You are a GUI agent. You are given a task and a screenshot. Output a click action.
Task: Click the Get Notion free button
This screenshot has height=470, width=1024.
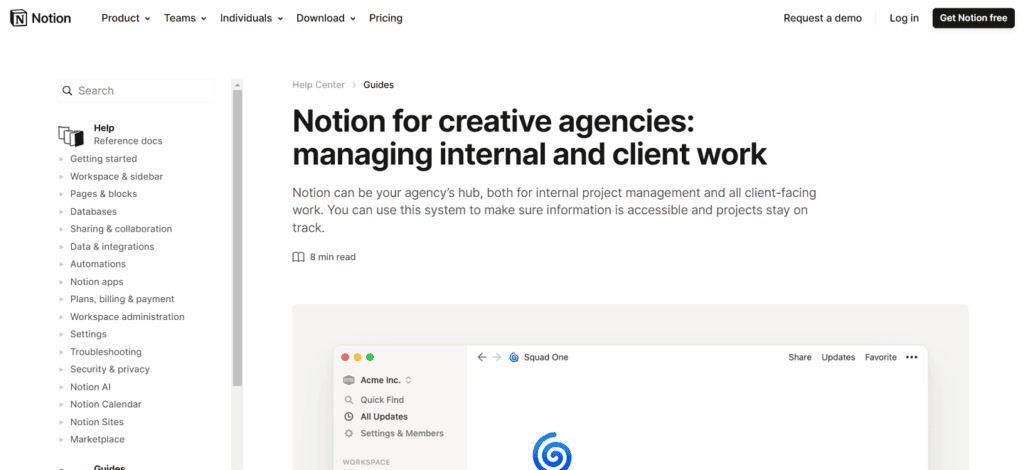972,18
